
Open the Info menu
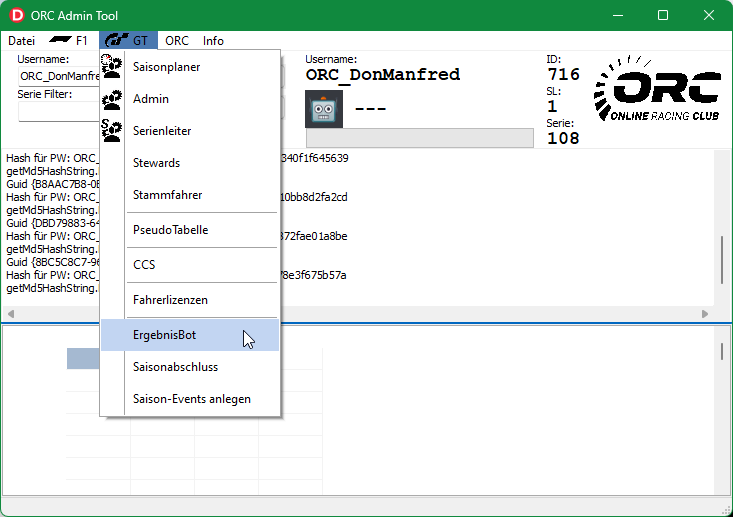pos(213,41)
